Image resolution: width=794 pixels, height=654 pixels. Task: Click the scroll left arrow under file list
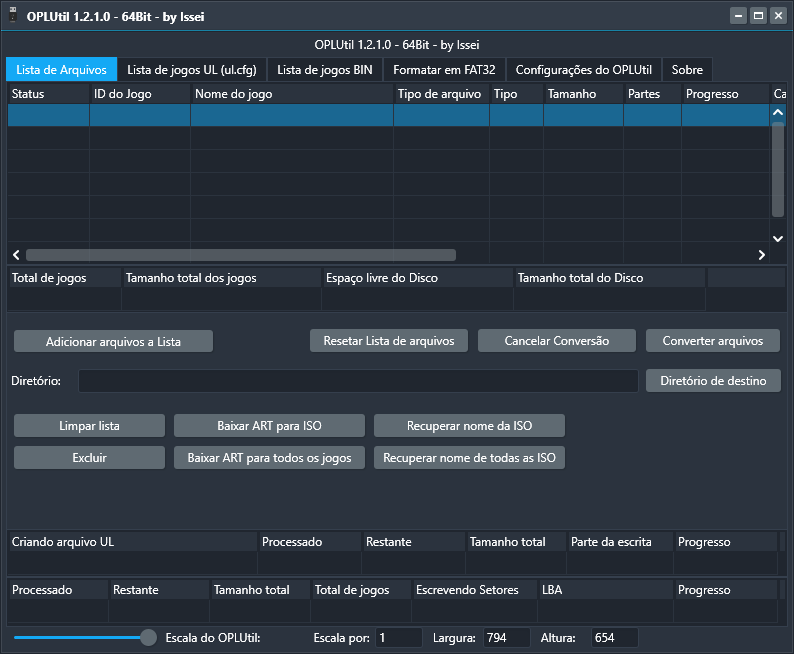click(x=16, y=255)
